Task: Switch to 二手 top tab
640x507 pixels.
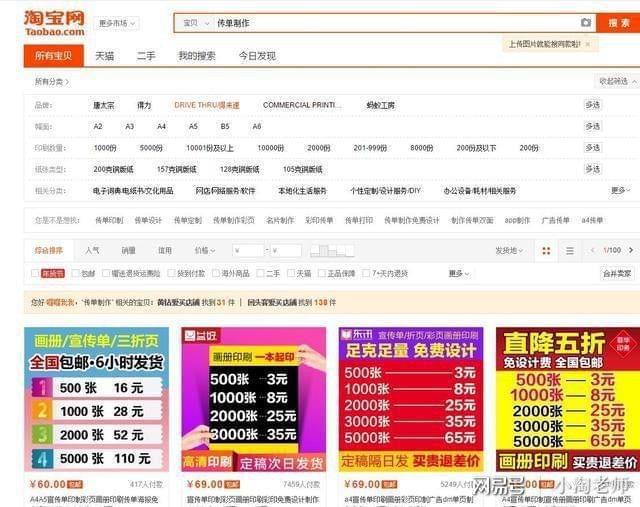Action: click(146, 56)
